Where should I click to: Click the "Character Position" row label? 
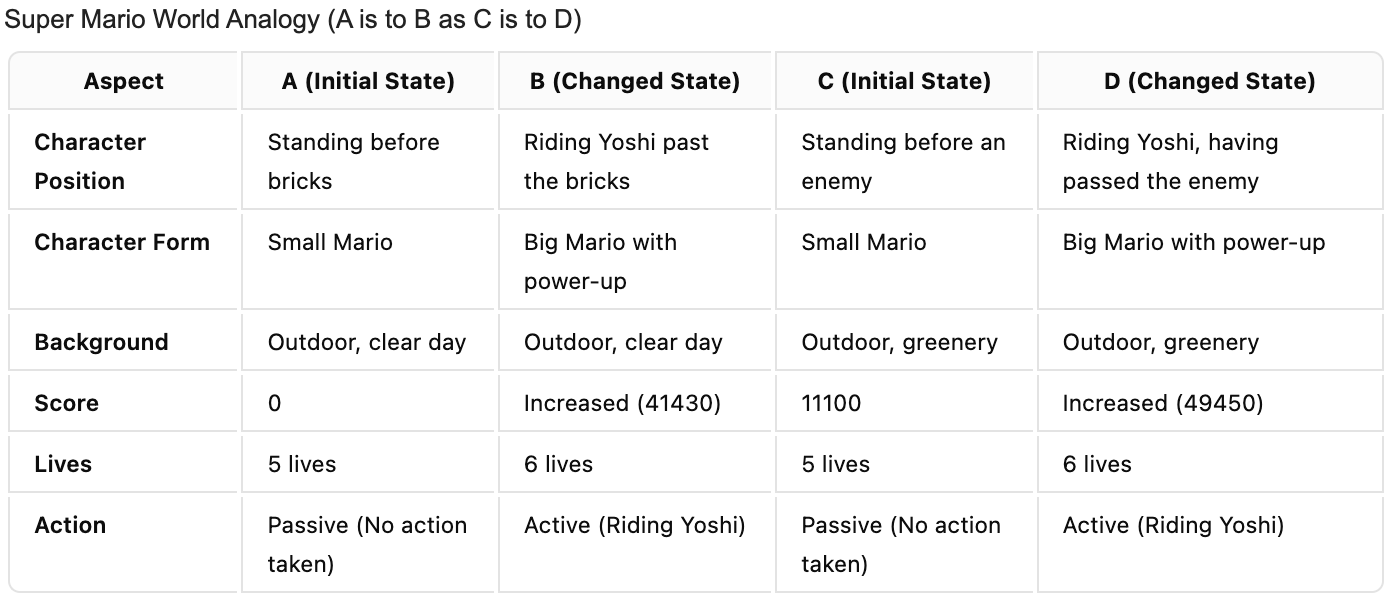pyautogui.click(x=90, y=162)
